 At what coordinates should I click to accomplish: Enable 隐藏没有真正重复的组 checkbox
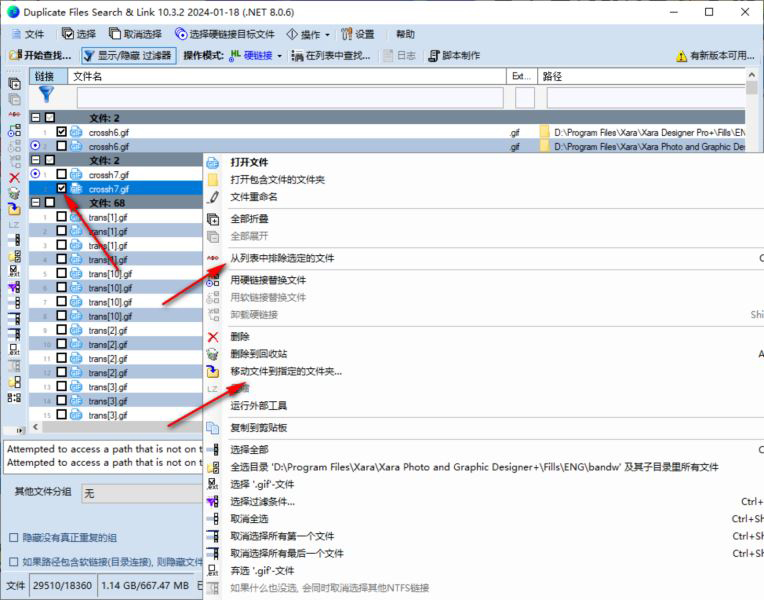pos(14,538)
